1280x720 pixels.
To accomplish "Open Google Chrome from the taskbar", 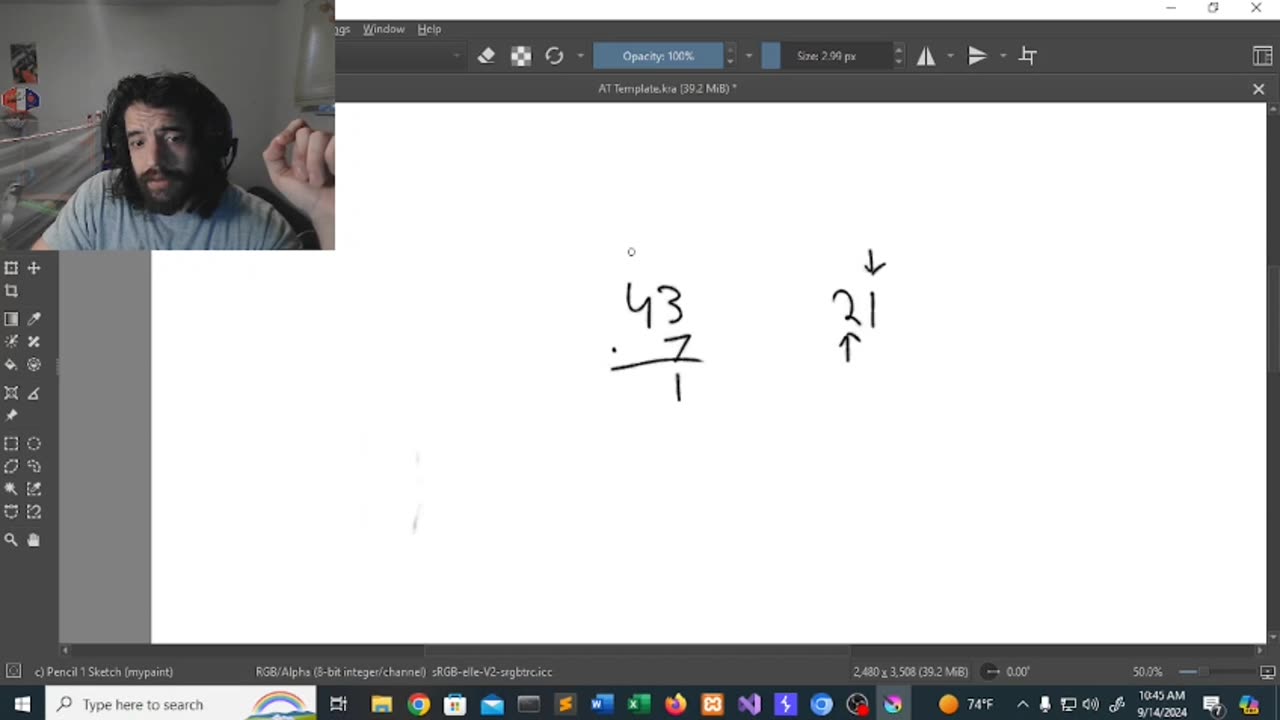I will coord(418,704).
